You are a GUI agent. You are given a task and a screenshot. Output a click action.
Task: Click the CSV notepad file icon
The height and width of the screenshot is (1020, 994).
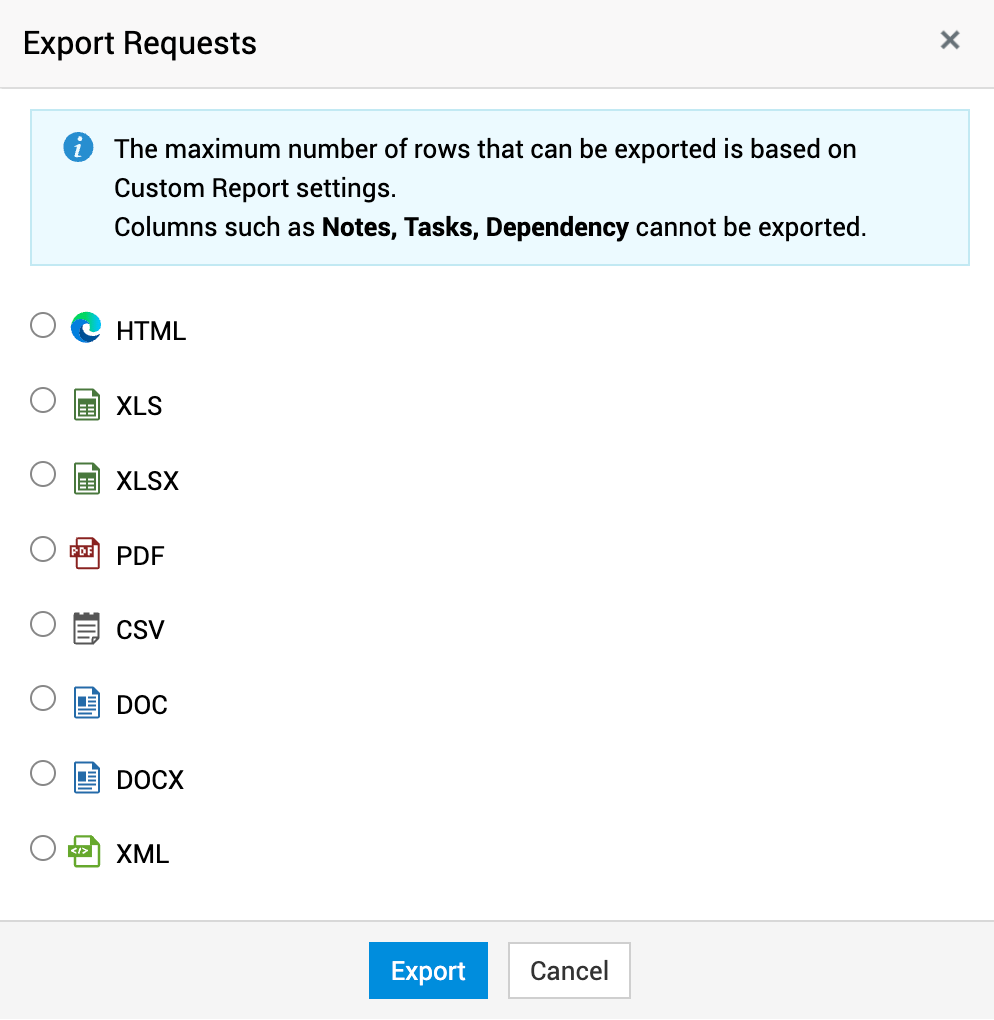click(x=87, y=628)
